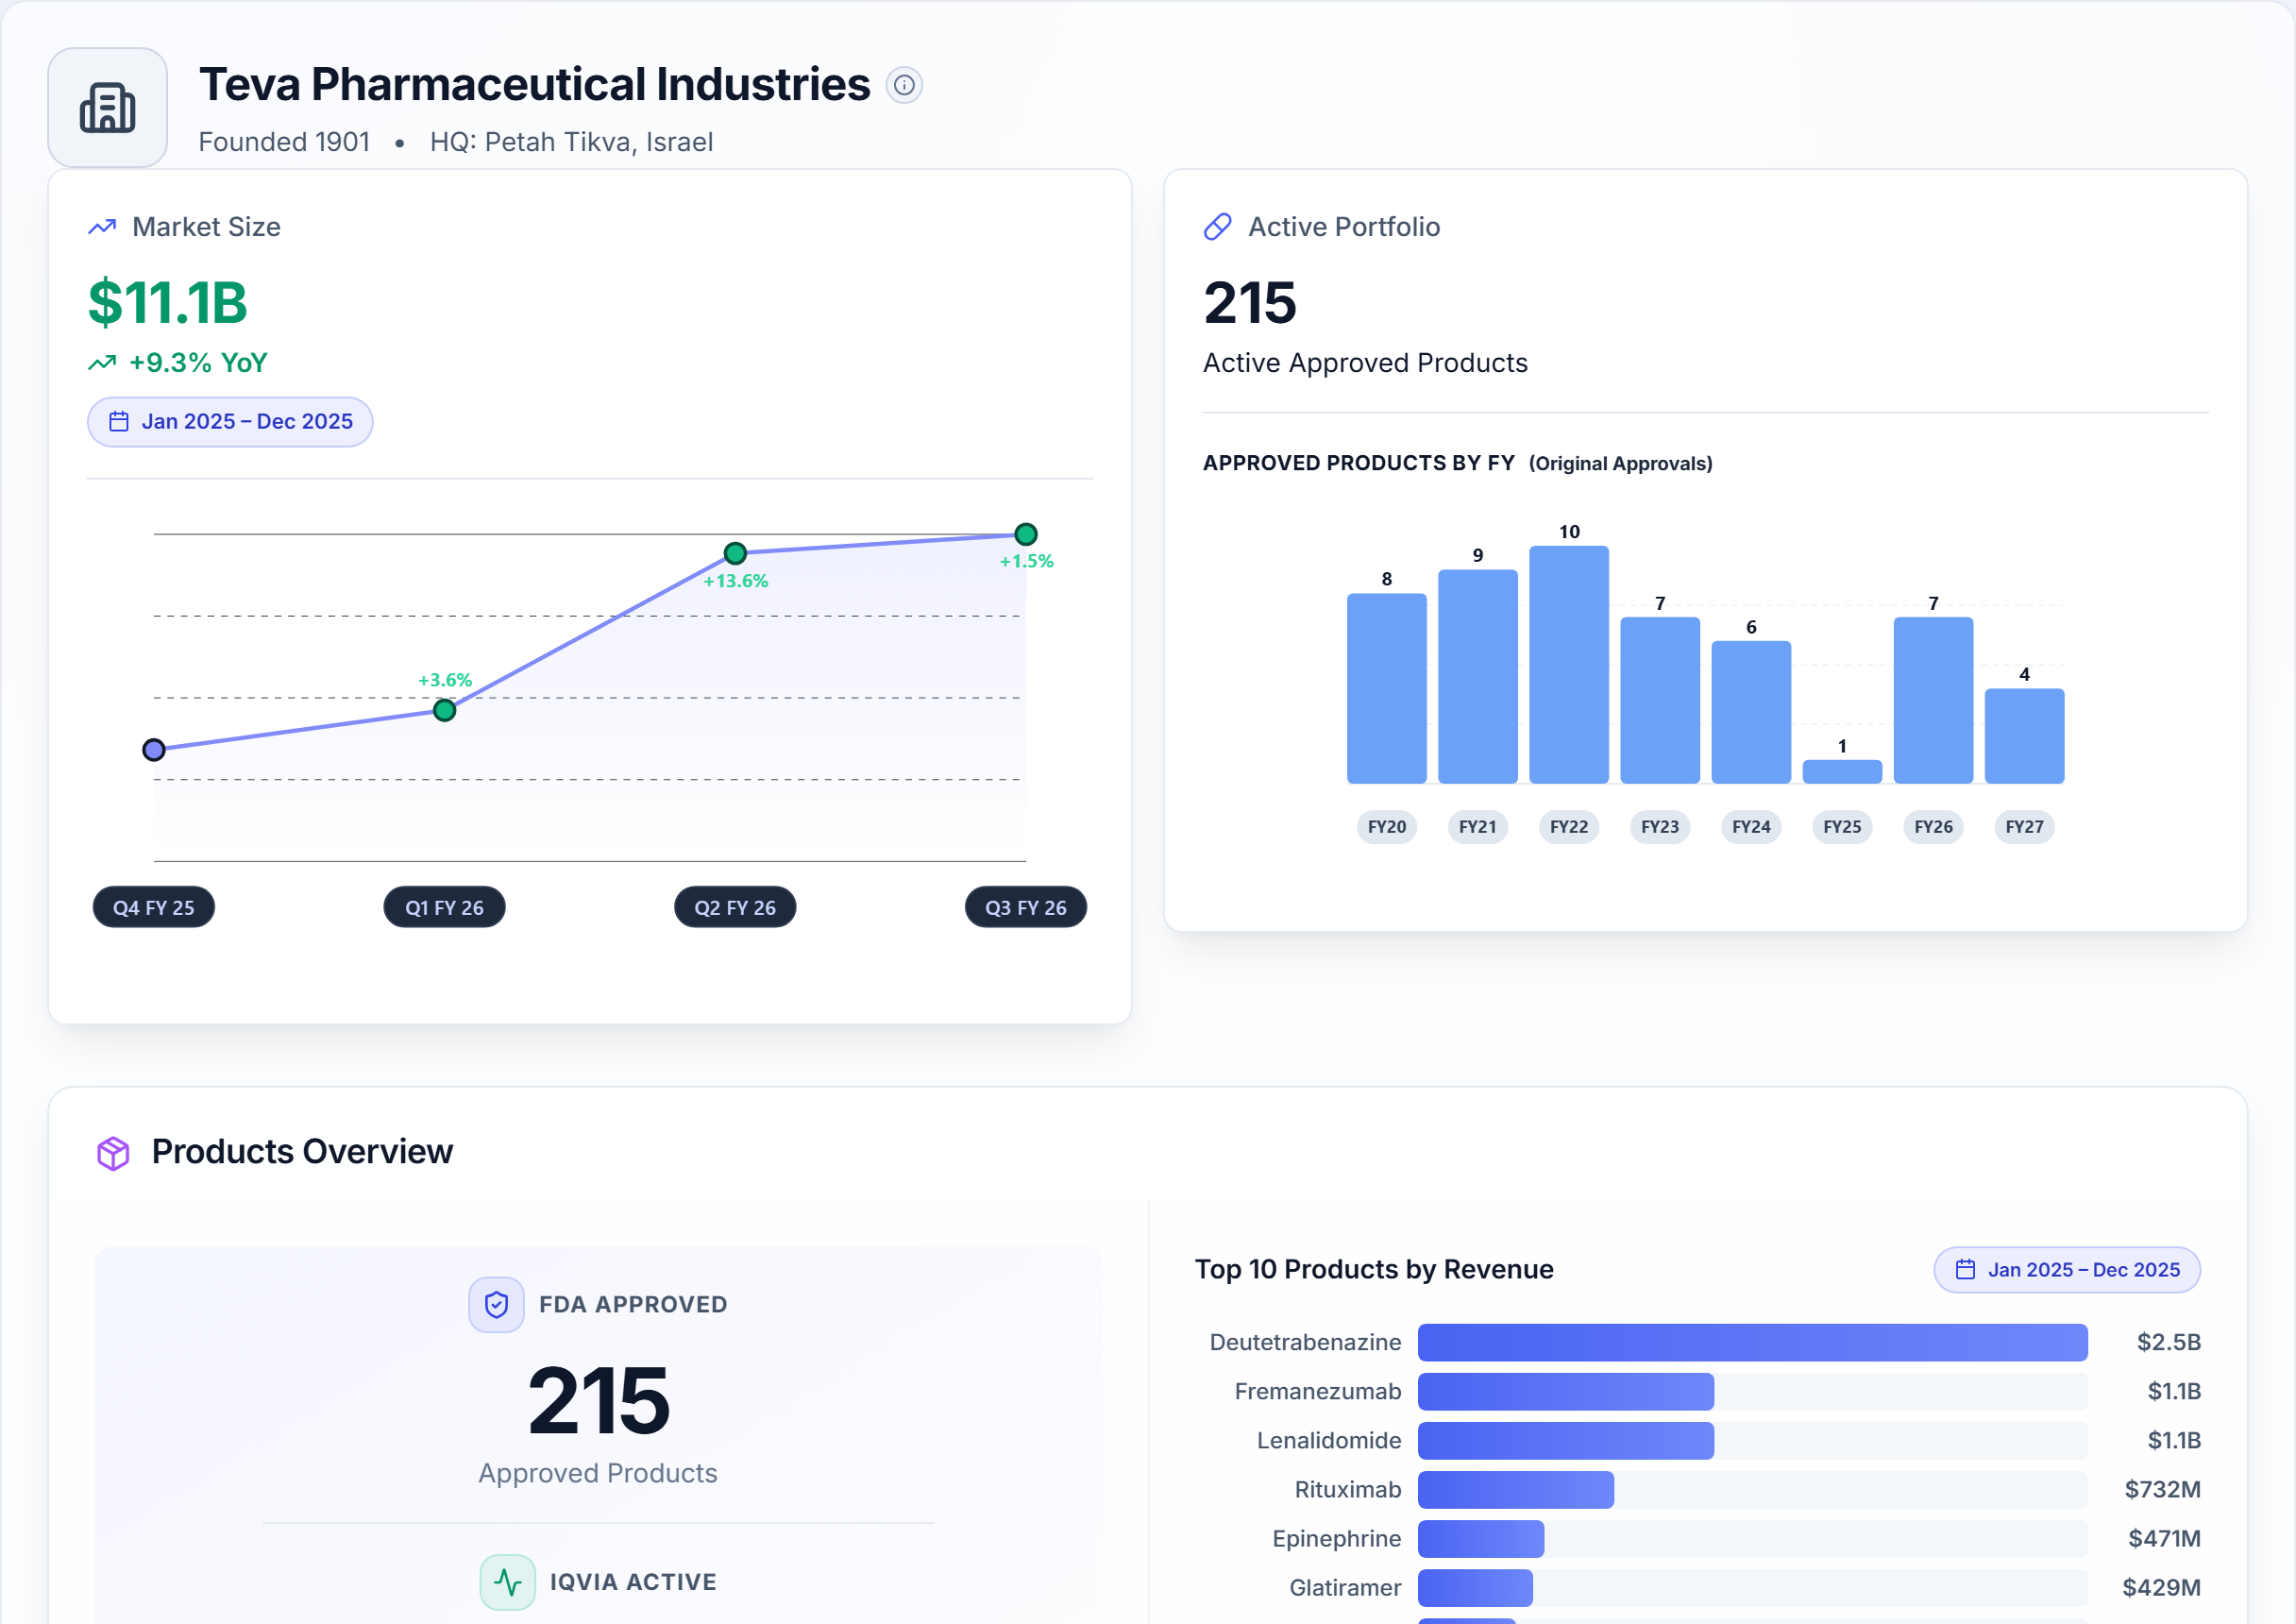This screenshot has width=2296, height=1624.
Task: Click the shield icon beside FDA APPROVED
Action: click(497, 1304)
